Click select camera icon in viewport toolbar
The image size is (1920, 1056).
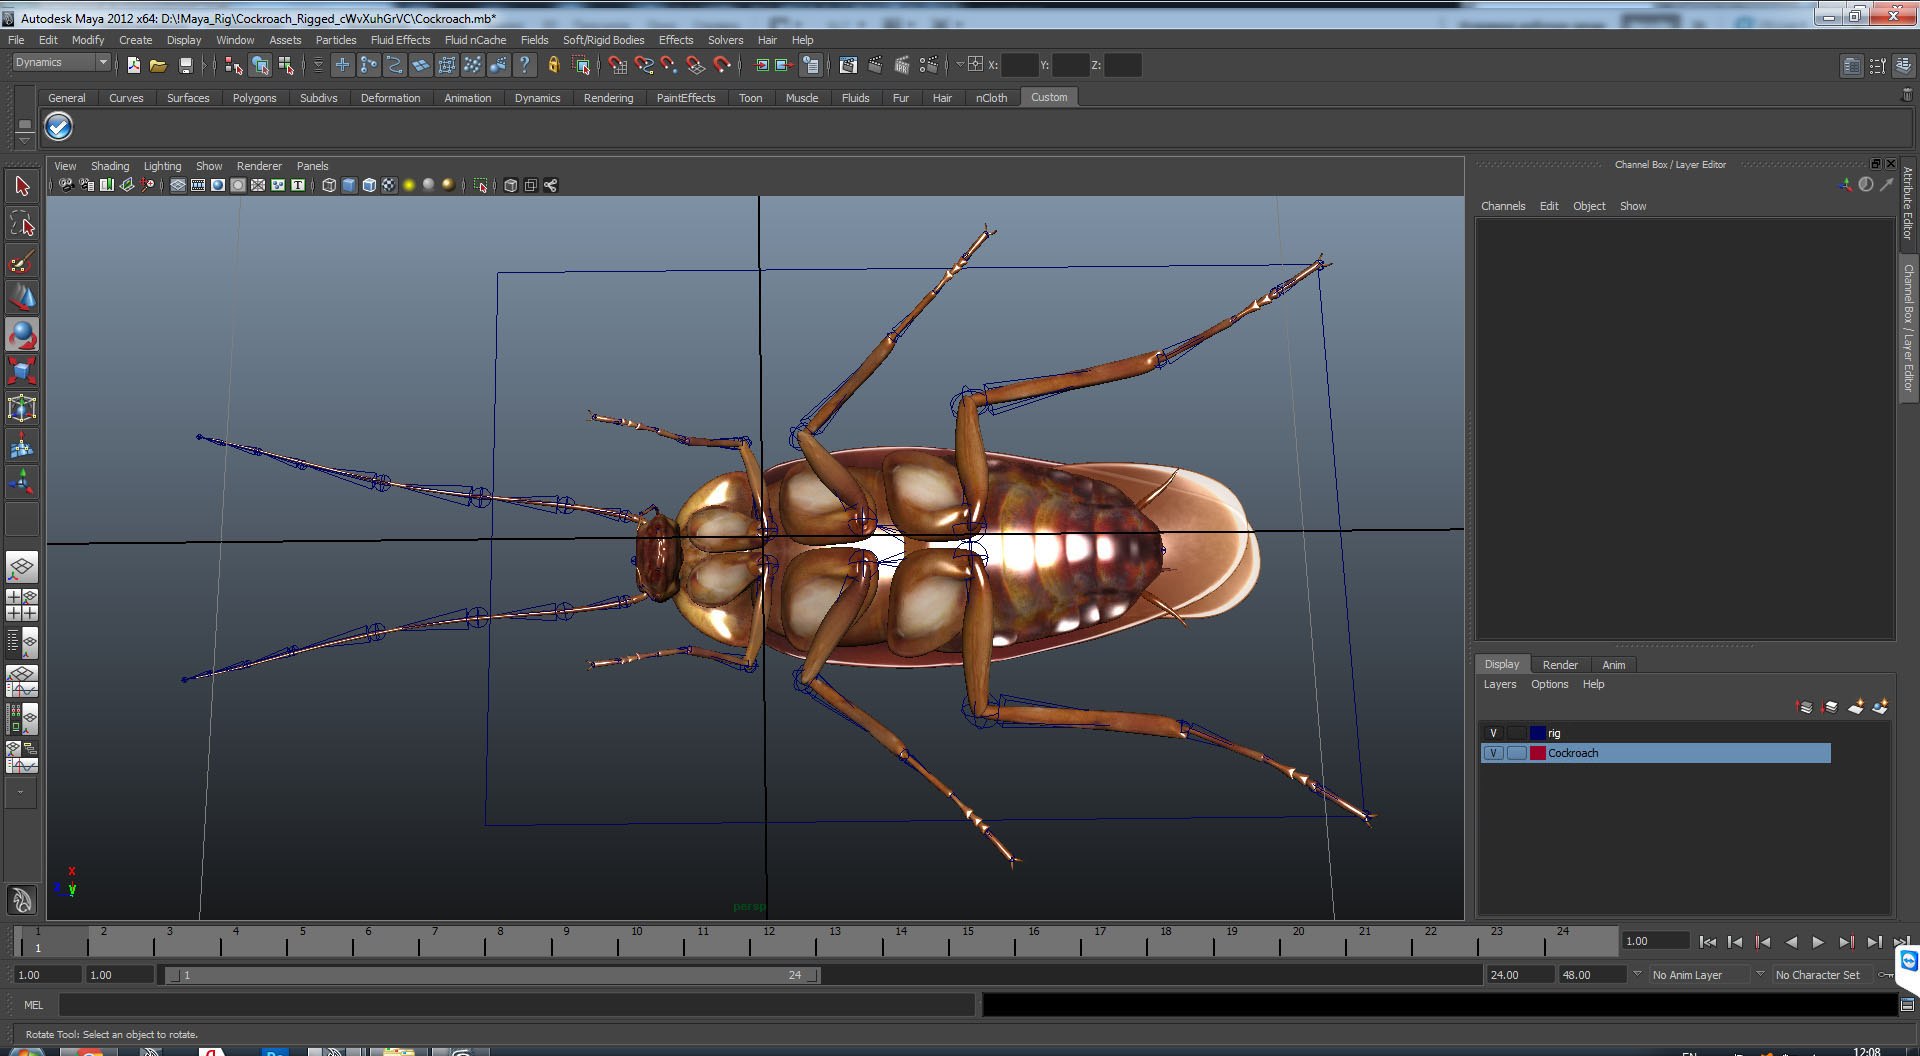click(66, 185)
